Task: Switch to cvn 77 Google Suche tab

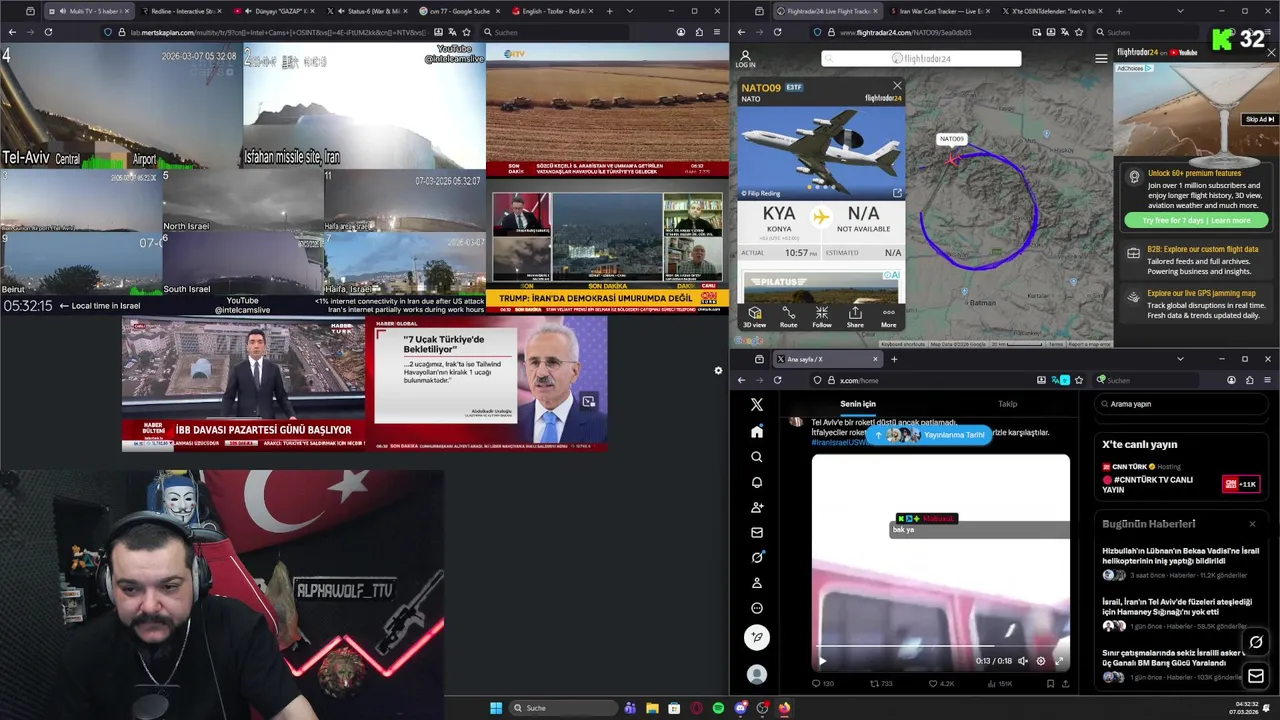Action: 458,11
